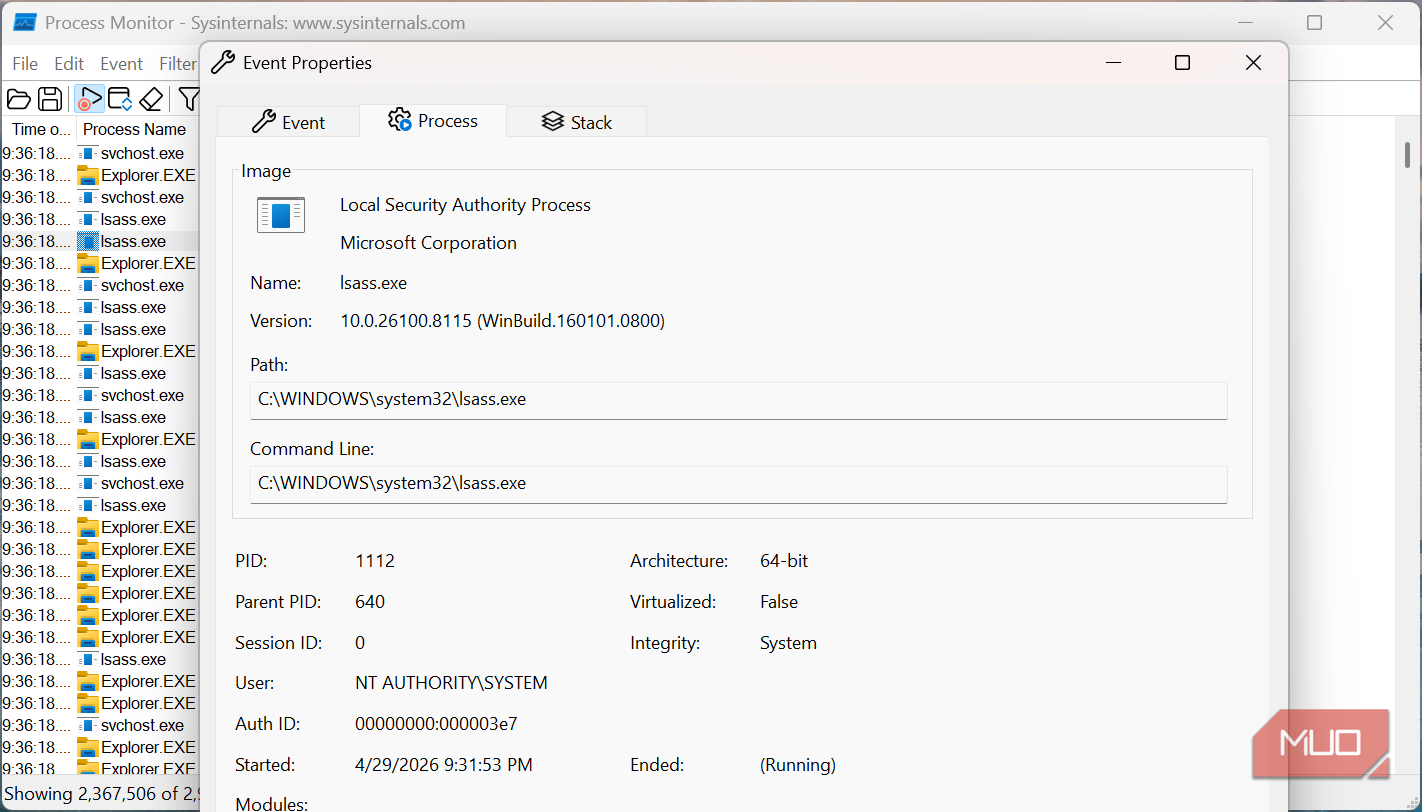Open the Filter menu in Process Monitor
This screenshot has height=812, width=1422.
178,63
